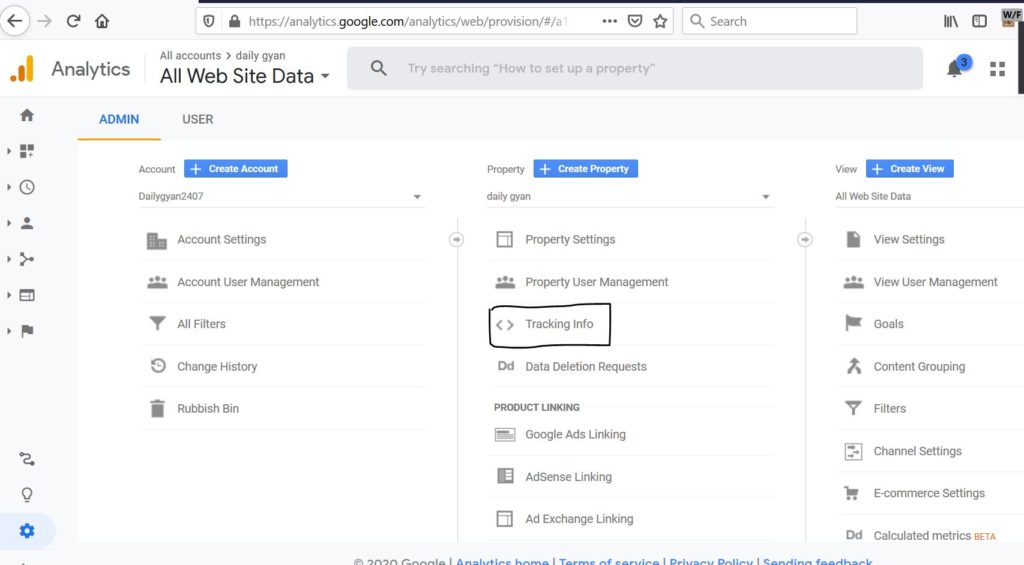This screenshot has width=1024, height=565.
Task: Open the Dailygyan2407 account dropdown
Action: coord(281,197)
